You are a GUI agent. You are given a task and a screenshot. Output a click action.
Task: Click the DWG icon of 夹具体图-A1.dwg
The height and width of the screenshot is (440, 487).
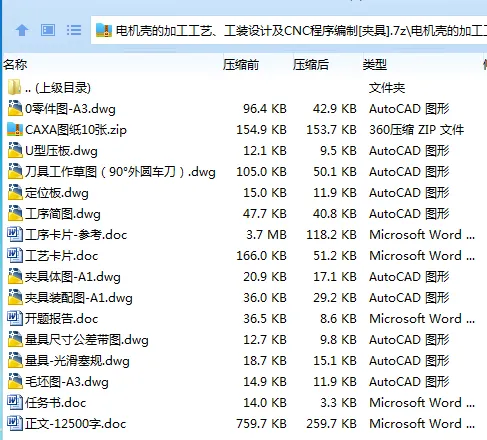(15, 276)
